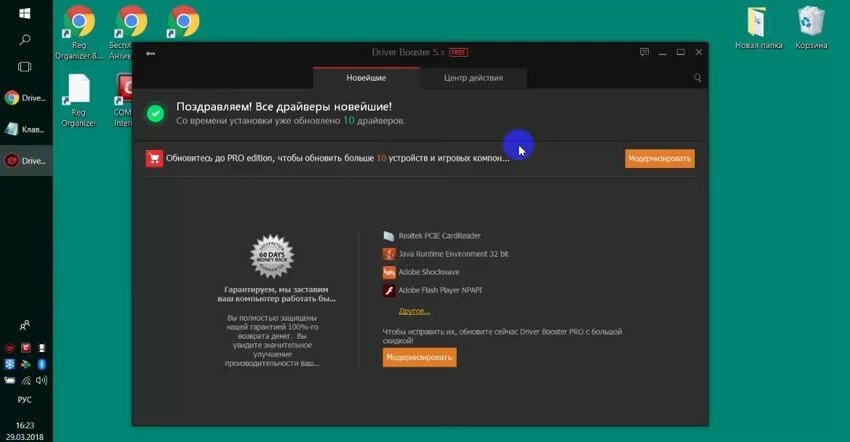Viewport: 850px width, 442px height.
Task: Open the Другое... link
Action: (414, 311)
